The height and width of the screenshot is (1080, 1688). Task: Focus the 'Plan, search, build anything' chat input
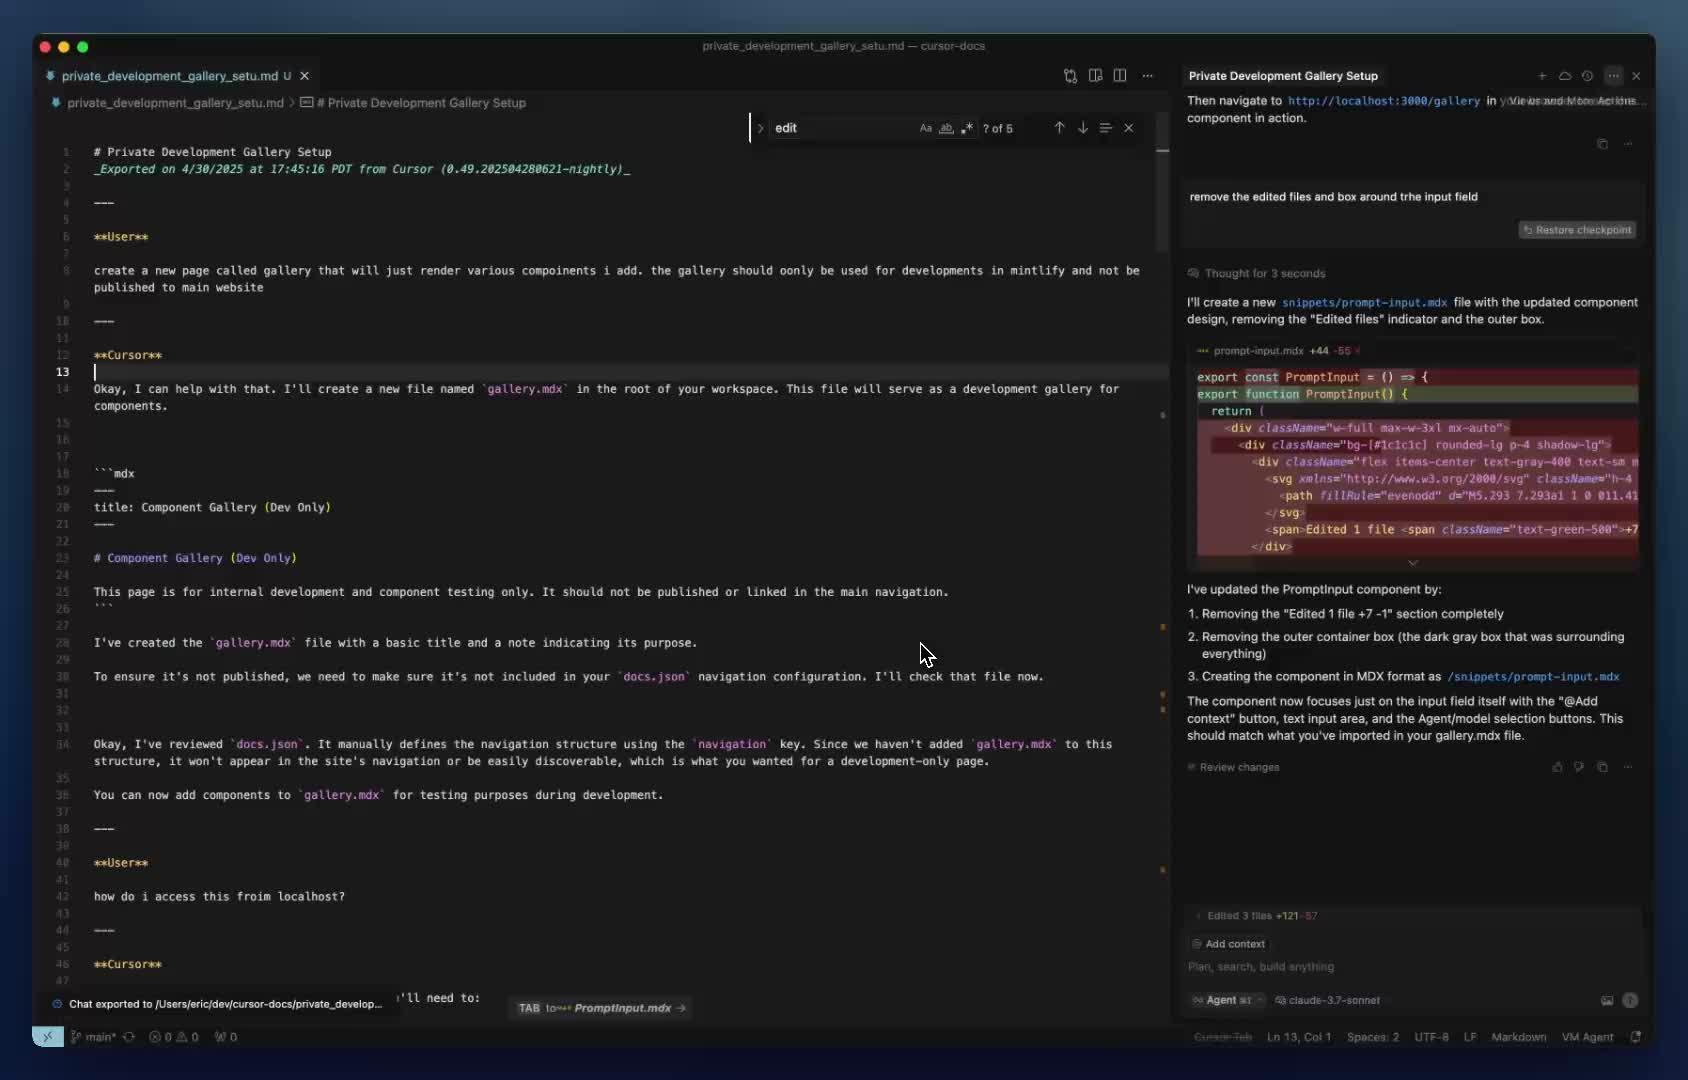tap(1411, 967)
